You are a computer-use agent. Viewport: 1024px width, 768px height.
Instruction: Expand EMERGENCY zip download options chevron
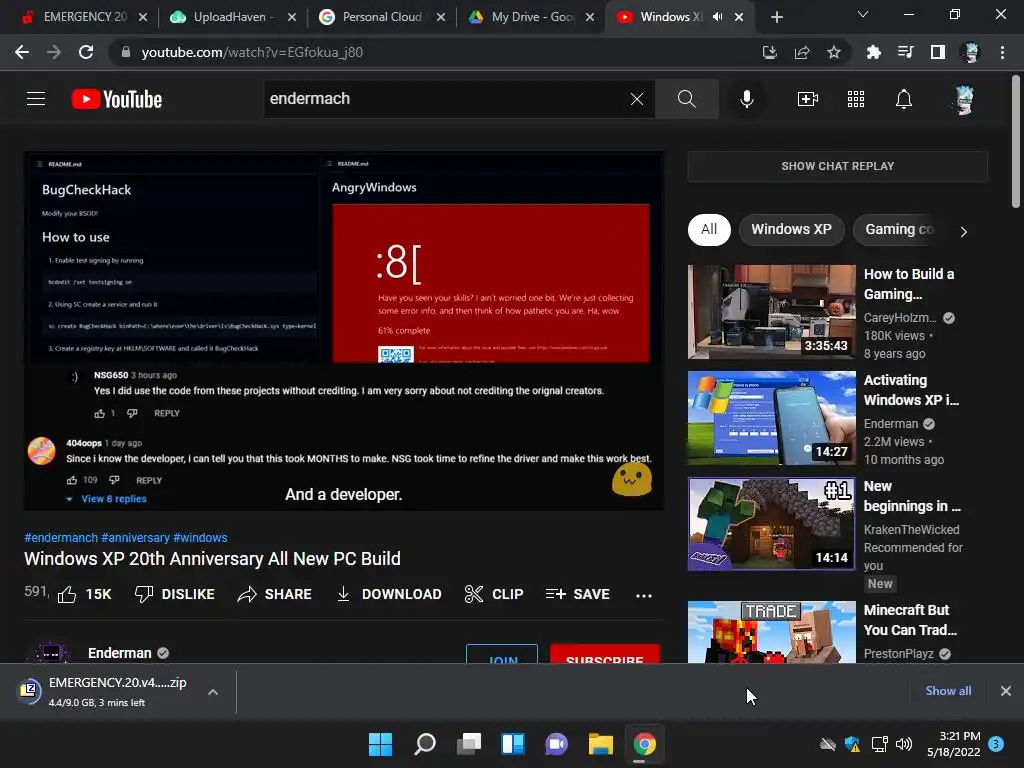click(213, 692)
